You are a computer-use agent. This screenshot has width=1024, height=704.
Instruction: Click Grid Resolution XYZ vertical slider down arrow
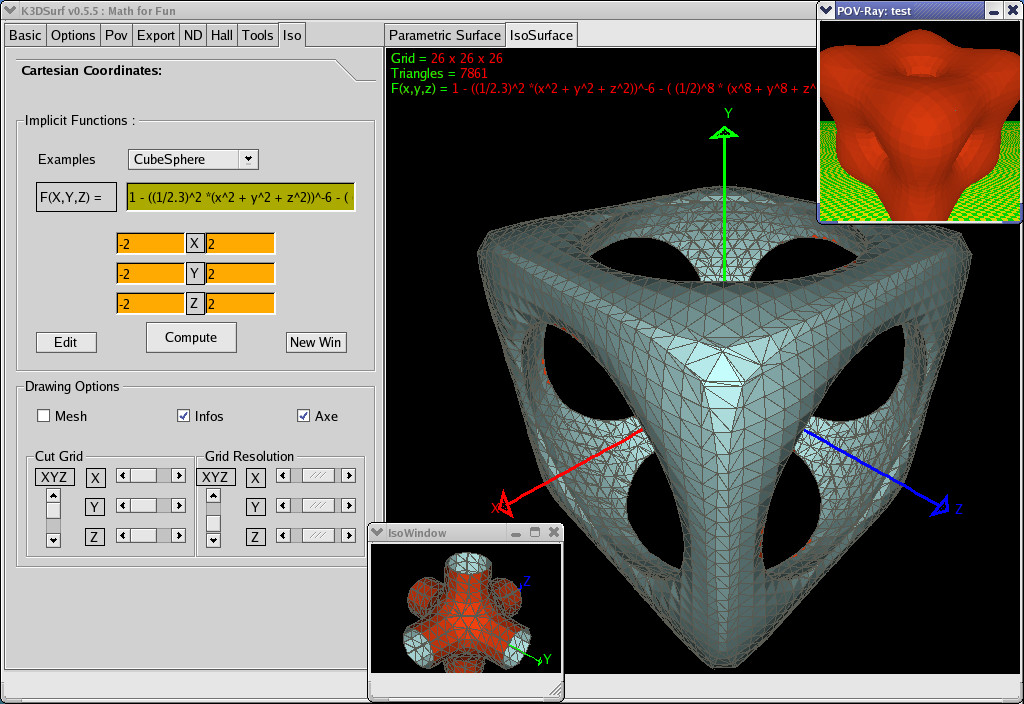point(213,540)
